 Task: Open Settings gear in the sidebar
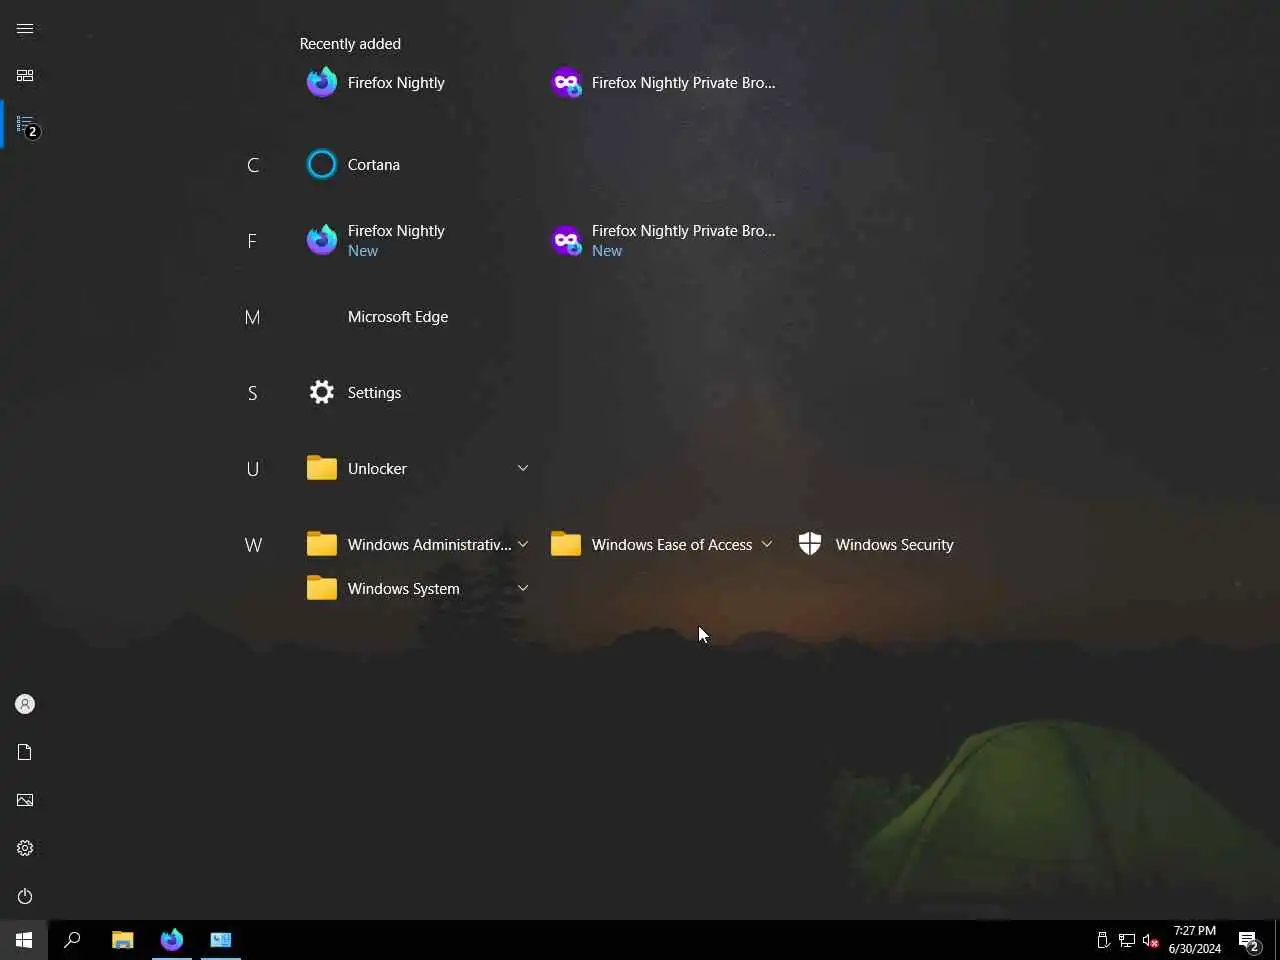click(x=25, y=848)
